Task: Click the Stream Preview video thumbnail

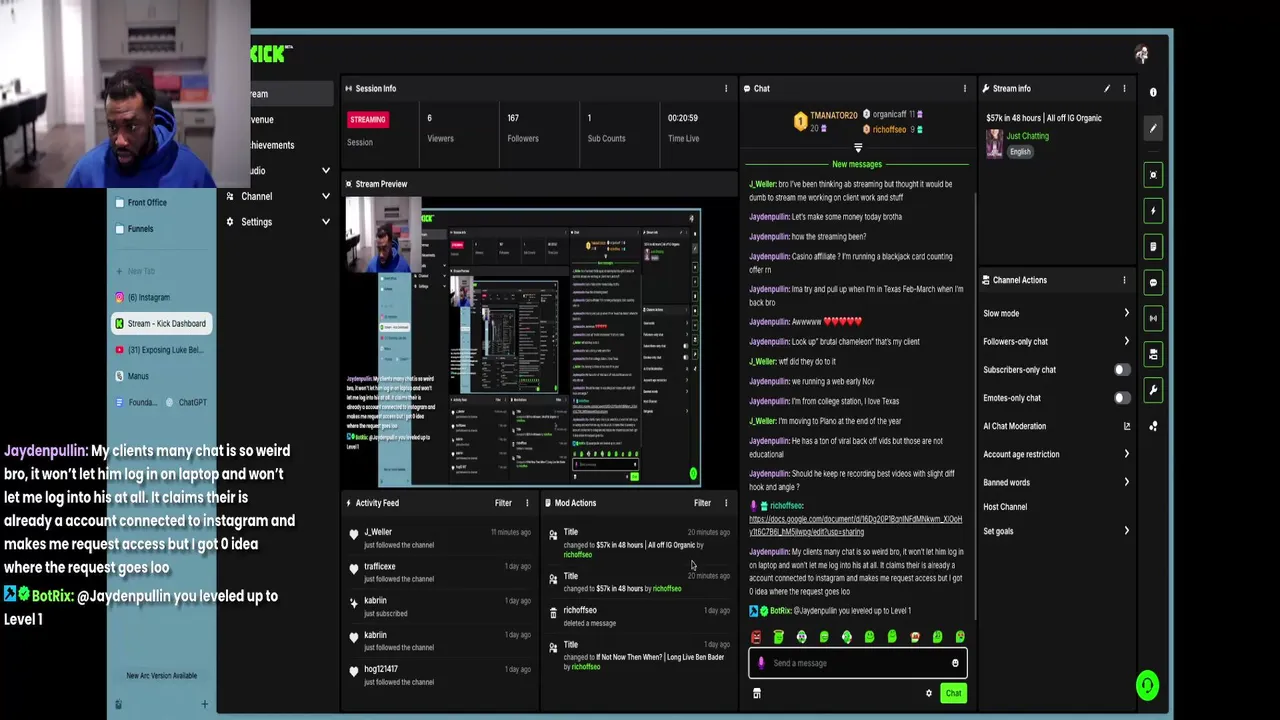Action: pos(524,341)
